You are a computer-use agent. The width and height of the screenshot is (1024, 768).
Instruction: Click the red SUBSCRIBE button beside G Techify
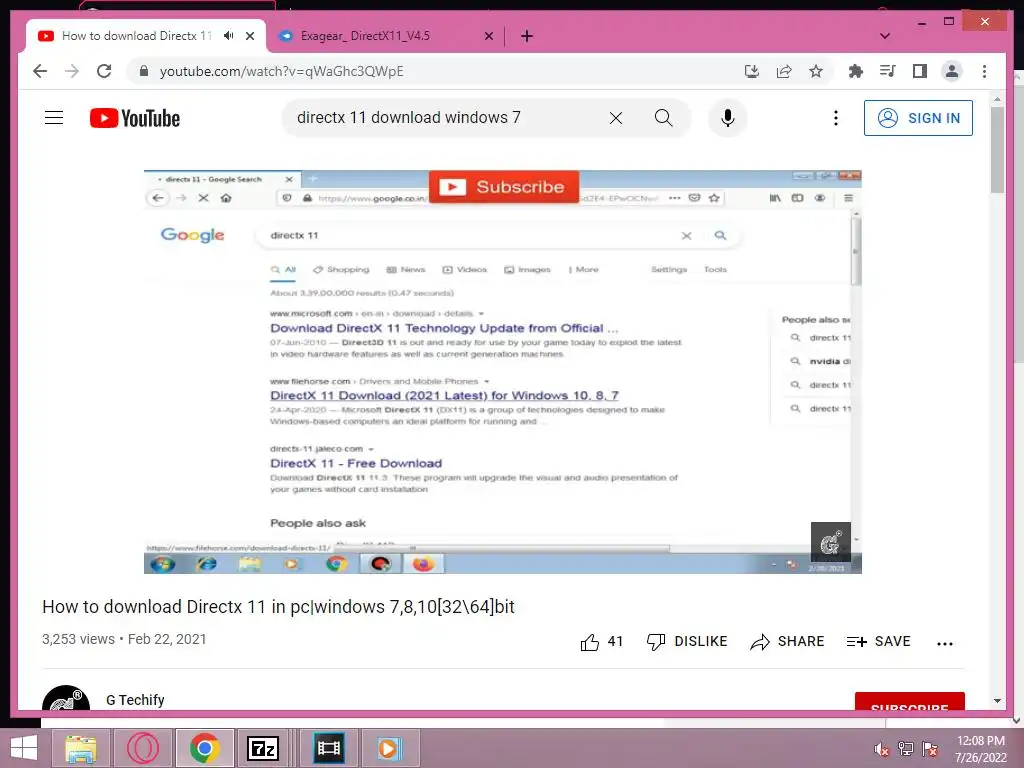pyautogui.click(x=910, y=701)
